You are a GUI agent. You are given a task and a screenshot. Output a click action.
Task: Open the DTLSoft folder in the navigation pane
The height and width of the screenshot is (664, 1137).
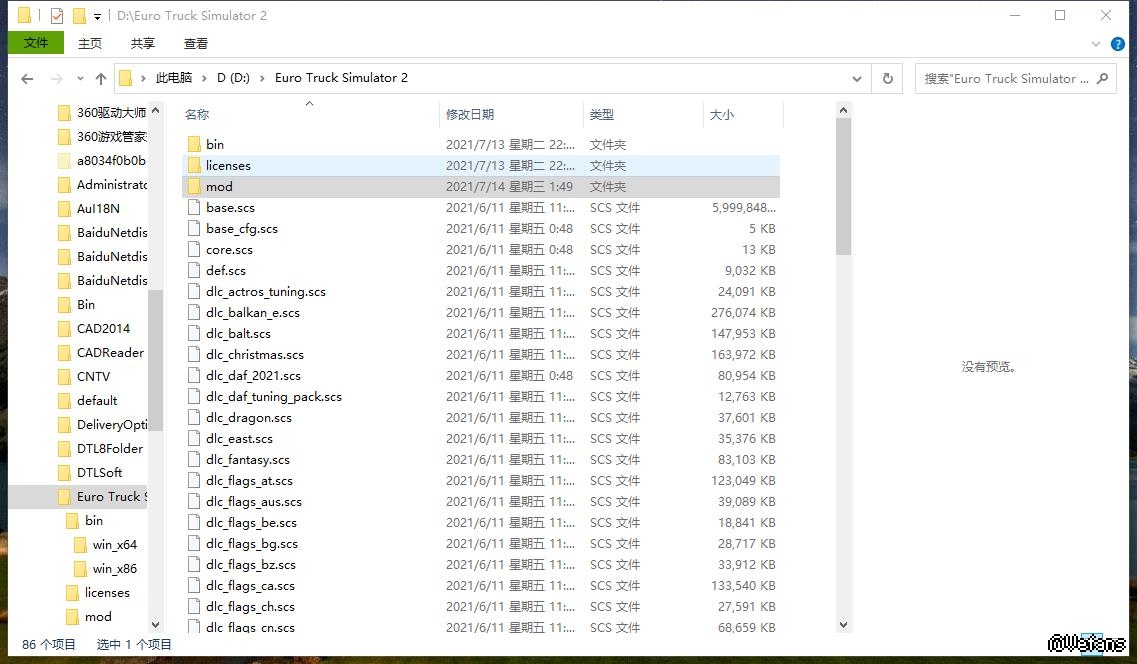(99, 473)
